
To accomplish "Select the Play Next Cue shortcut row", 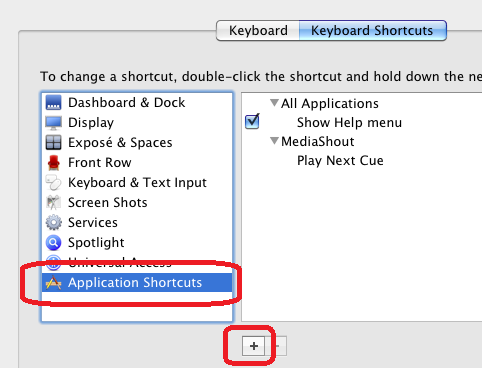I will [362, 160].
